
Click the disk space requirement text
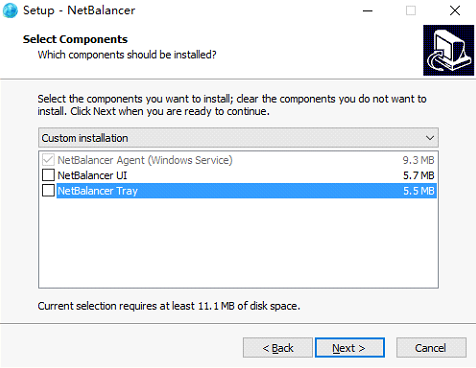pos(169,306)
